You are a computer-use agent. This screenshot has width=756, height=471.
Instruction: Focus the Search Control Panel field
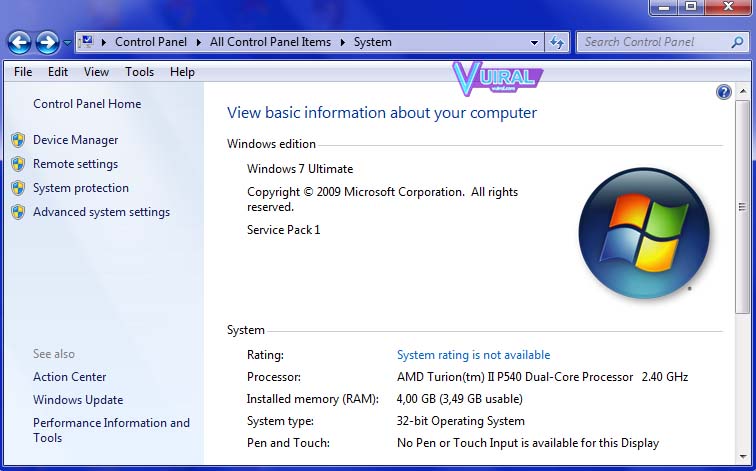(662, 42)
